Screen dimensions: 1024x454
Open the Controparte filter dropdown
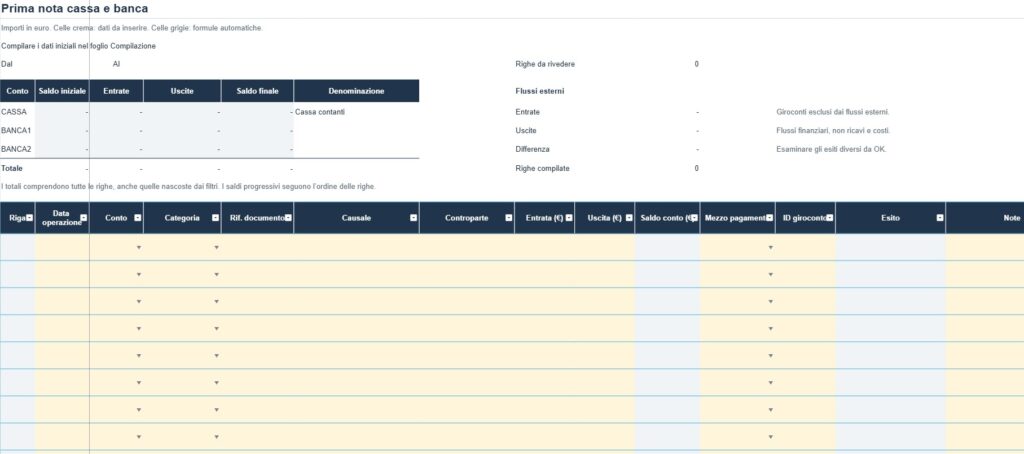pyautogui.click(x=509, y=218)
